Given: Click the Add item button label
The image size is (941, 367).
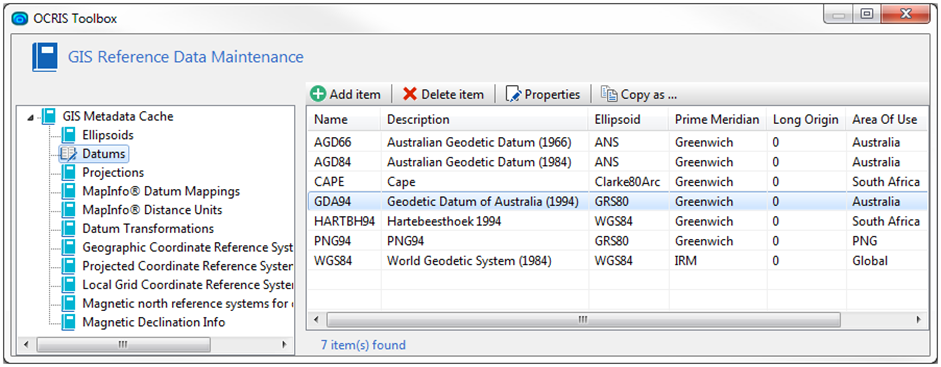Looking at the screenshot, I should pyautogui.click(x=355, y=95).
